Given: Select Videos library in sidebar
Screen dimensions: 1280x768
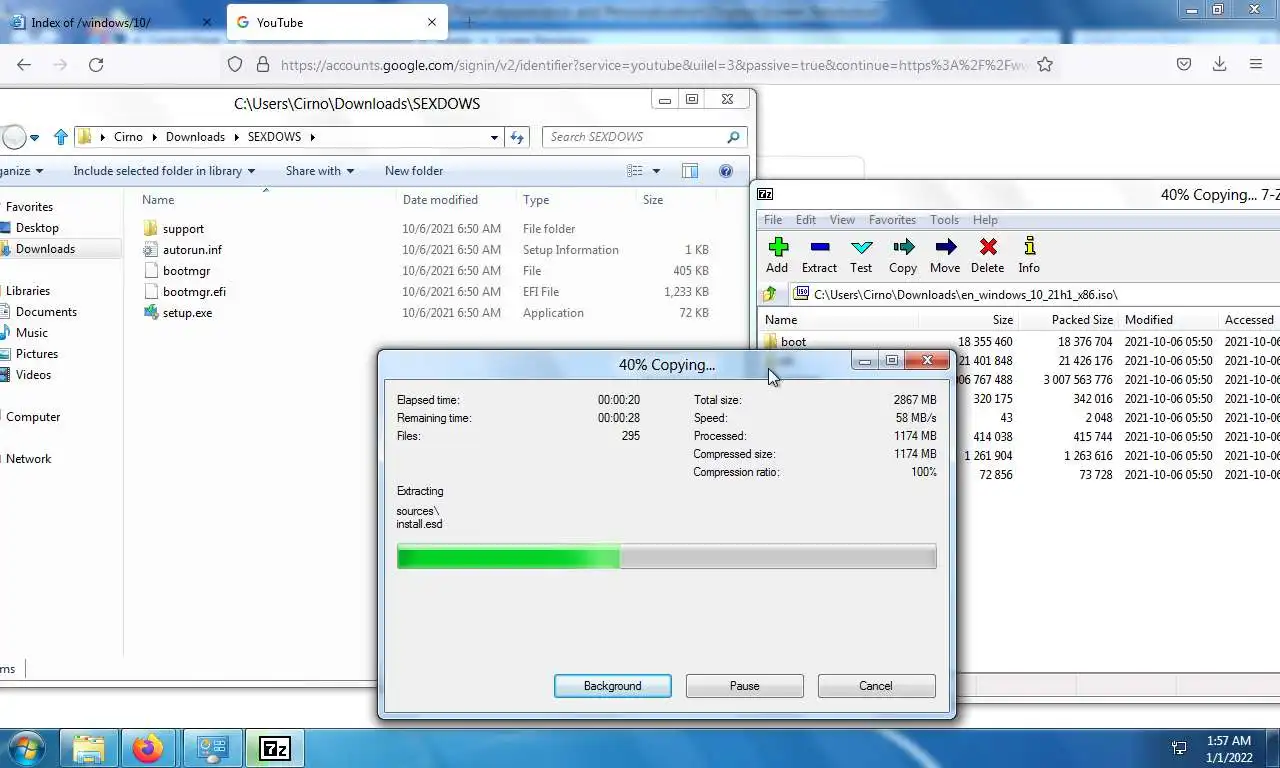Looking at the screenshot, I should click(x=33, y=375).
